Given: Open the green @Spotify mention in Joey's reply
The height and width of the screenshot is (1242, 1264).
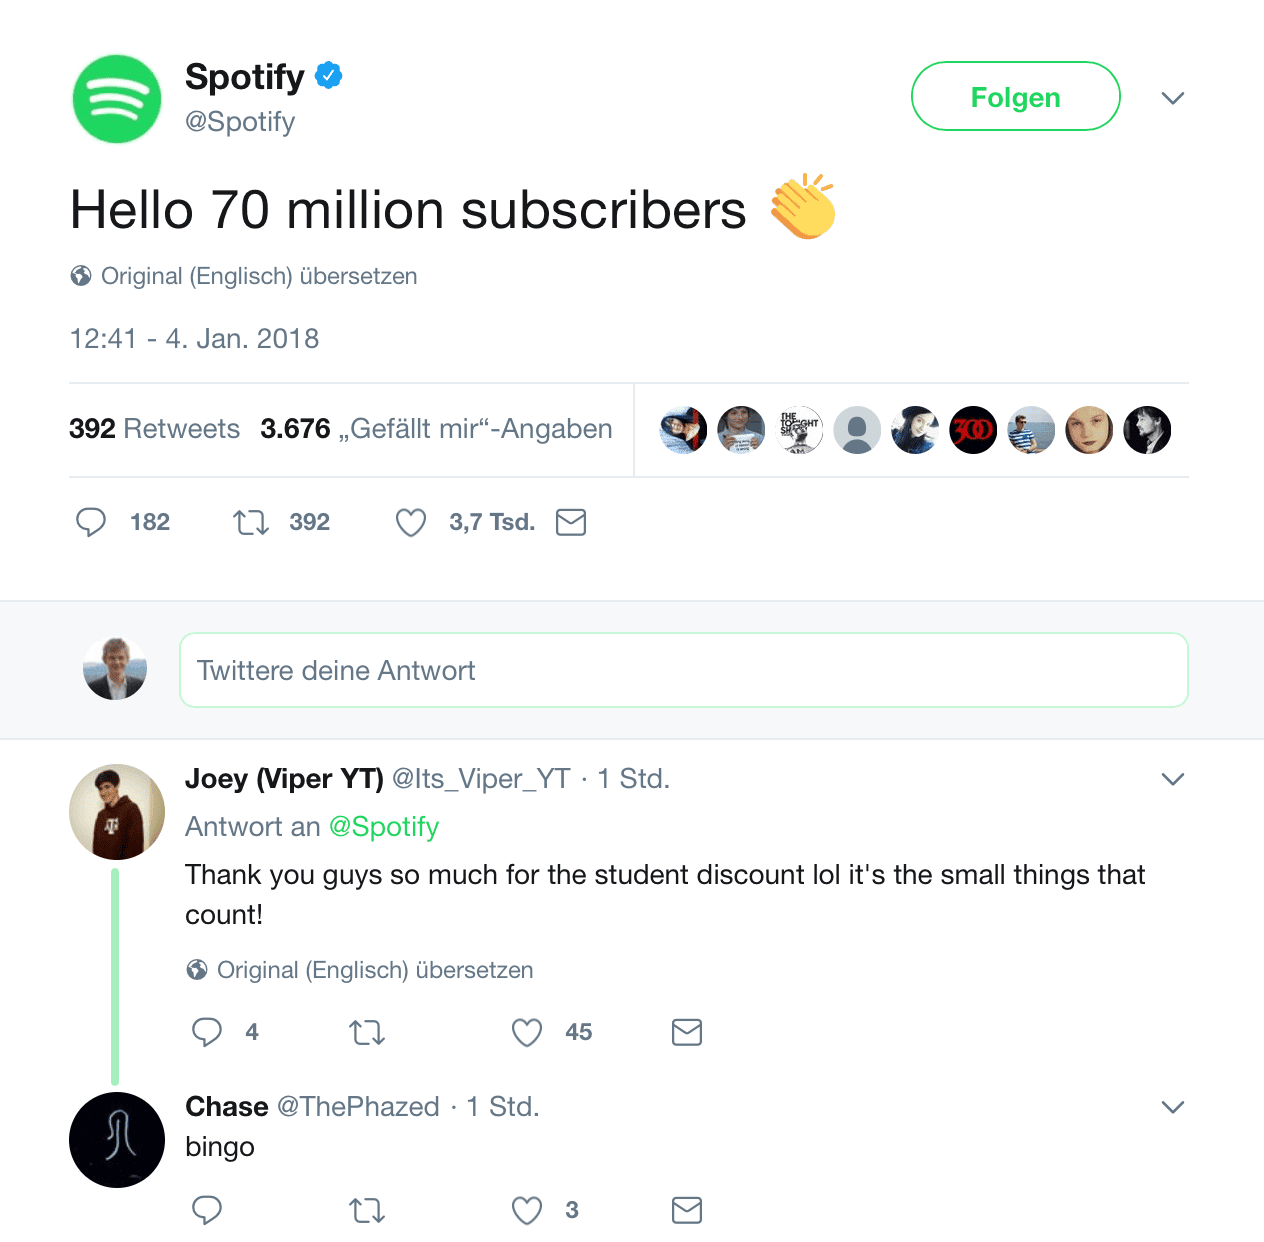Looking at the screenshot, I should click(384, 827).
